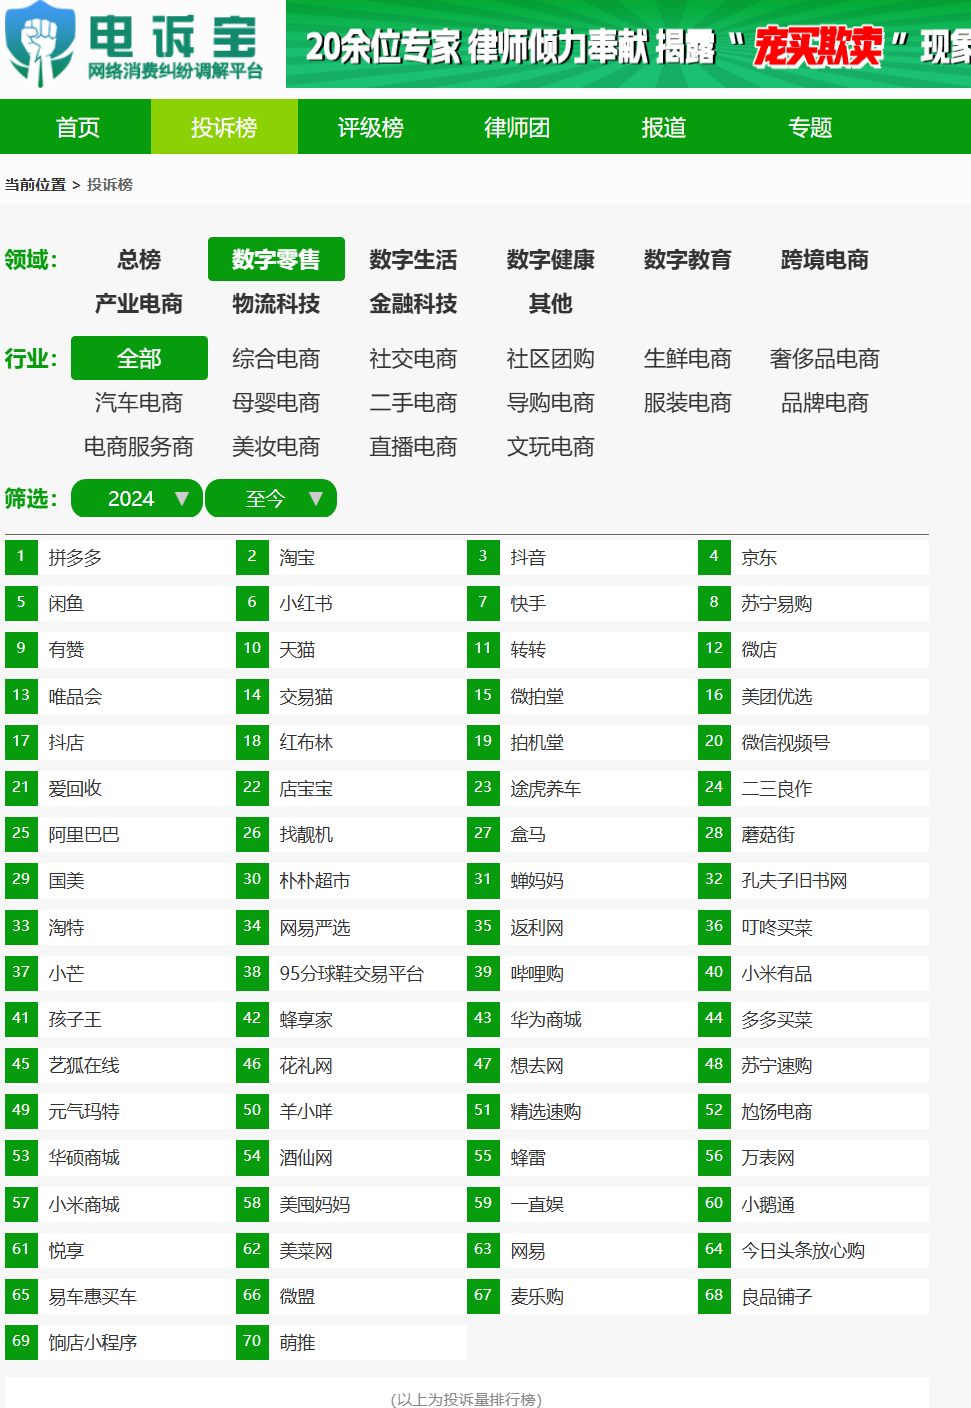Open the 报道 navigation tab

[664, 127]
